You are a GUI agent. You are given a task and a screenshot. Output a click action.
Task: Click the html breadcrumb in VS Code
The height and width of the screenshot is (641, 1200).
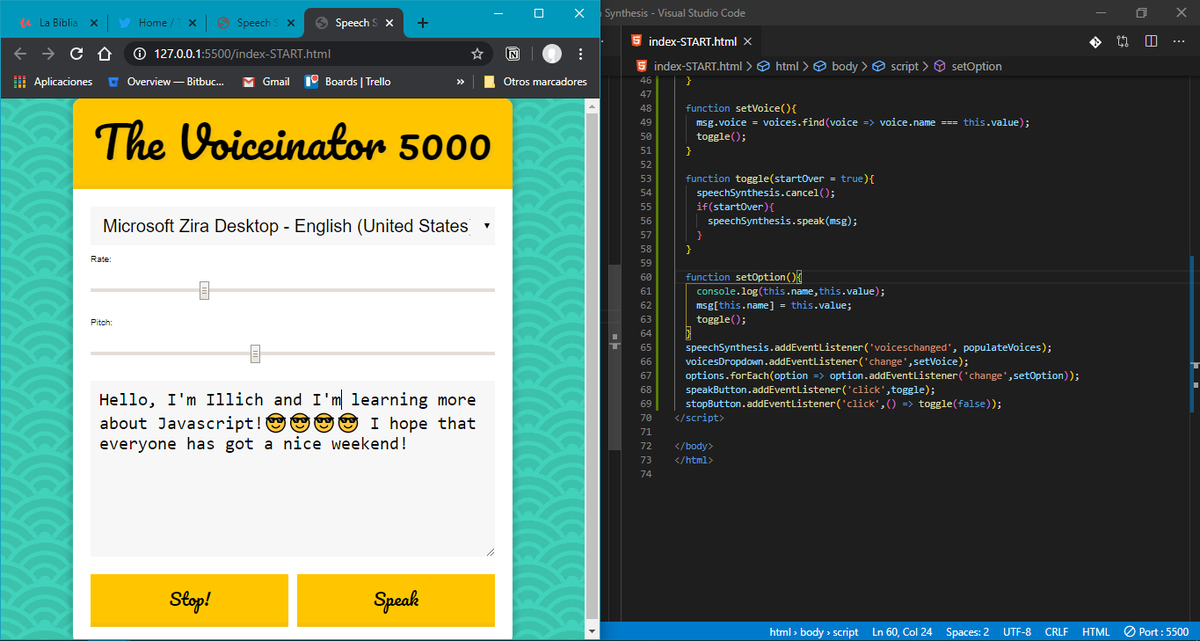coord(779,66)
